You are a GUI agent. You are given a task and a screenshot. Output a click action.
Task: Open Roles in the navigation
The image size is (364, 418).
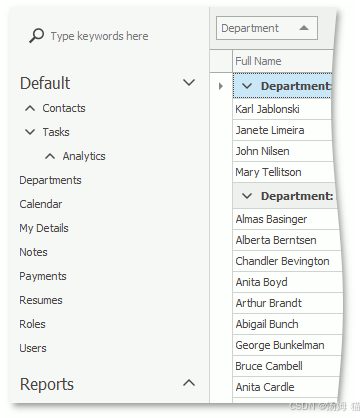[x=32, y=324]
